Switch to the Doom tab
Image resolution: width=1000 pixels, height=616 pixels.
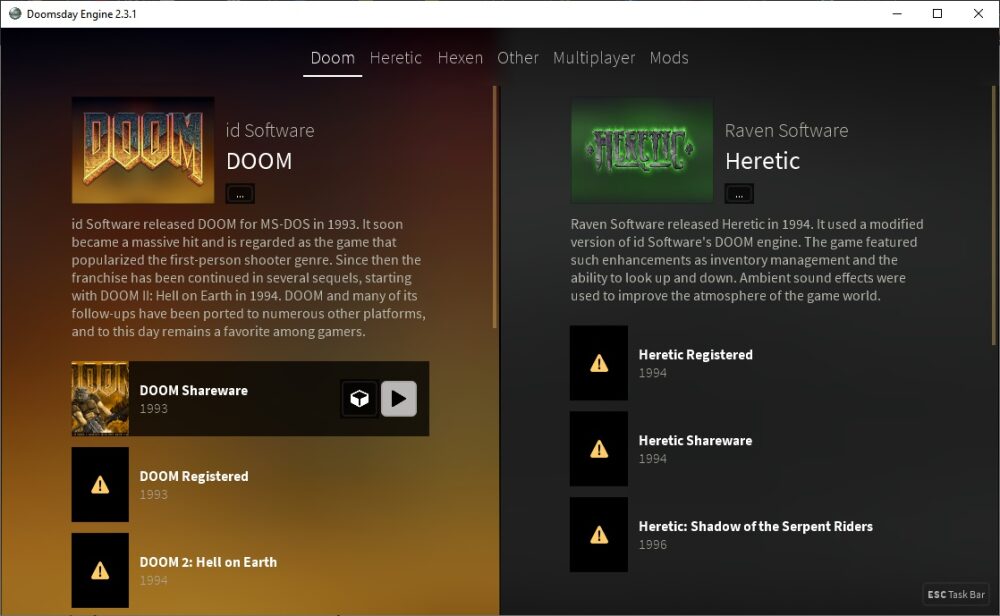332,58
